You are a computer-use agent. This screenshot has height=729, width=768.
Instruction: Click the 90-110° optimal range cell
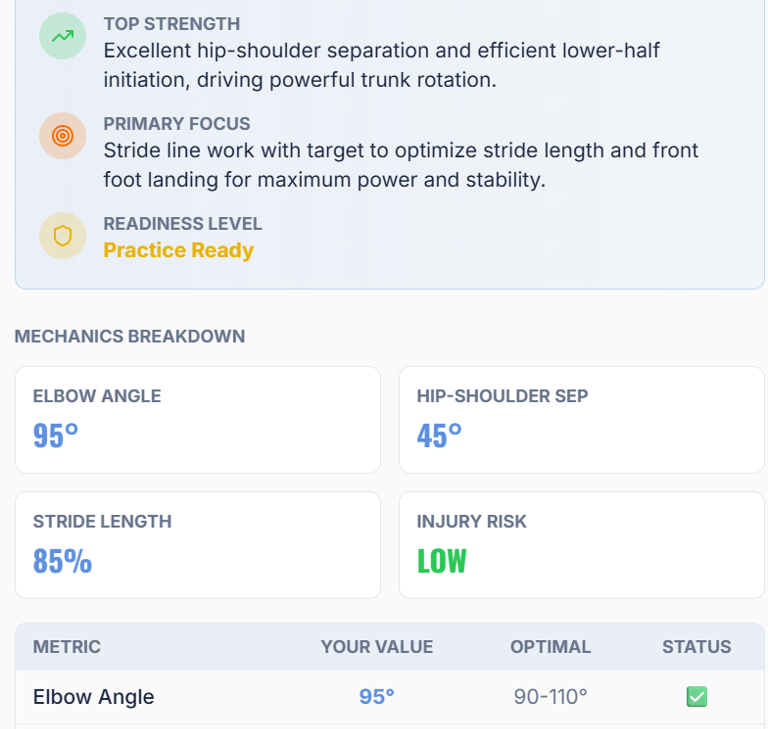(x=550, y=697)
